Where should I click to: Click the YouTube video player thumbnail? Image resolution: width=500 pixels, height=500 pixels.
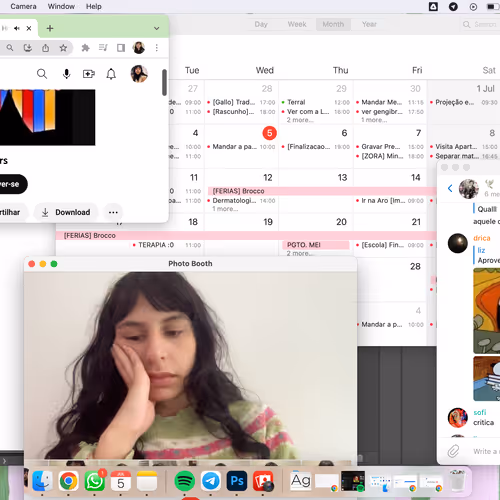tap(47, 117)
